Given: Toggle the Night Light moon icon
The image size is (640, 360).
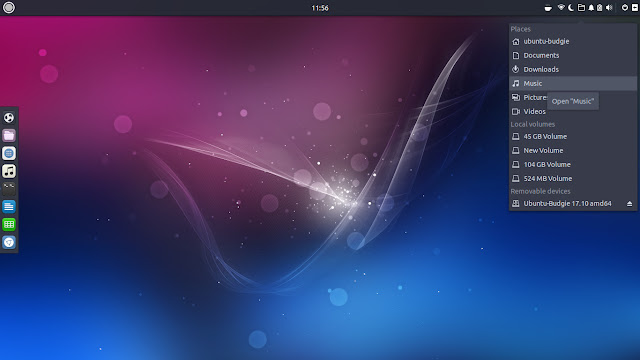Looking at the screenshot, I should point(571,8).
